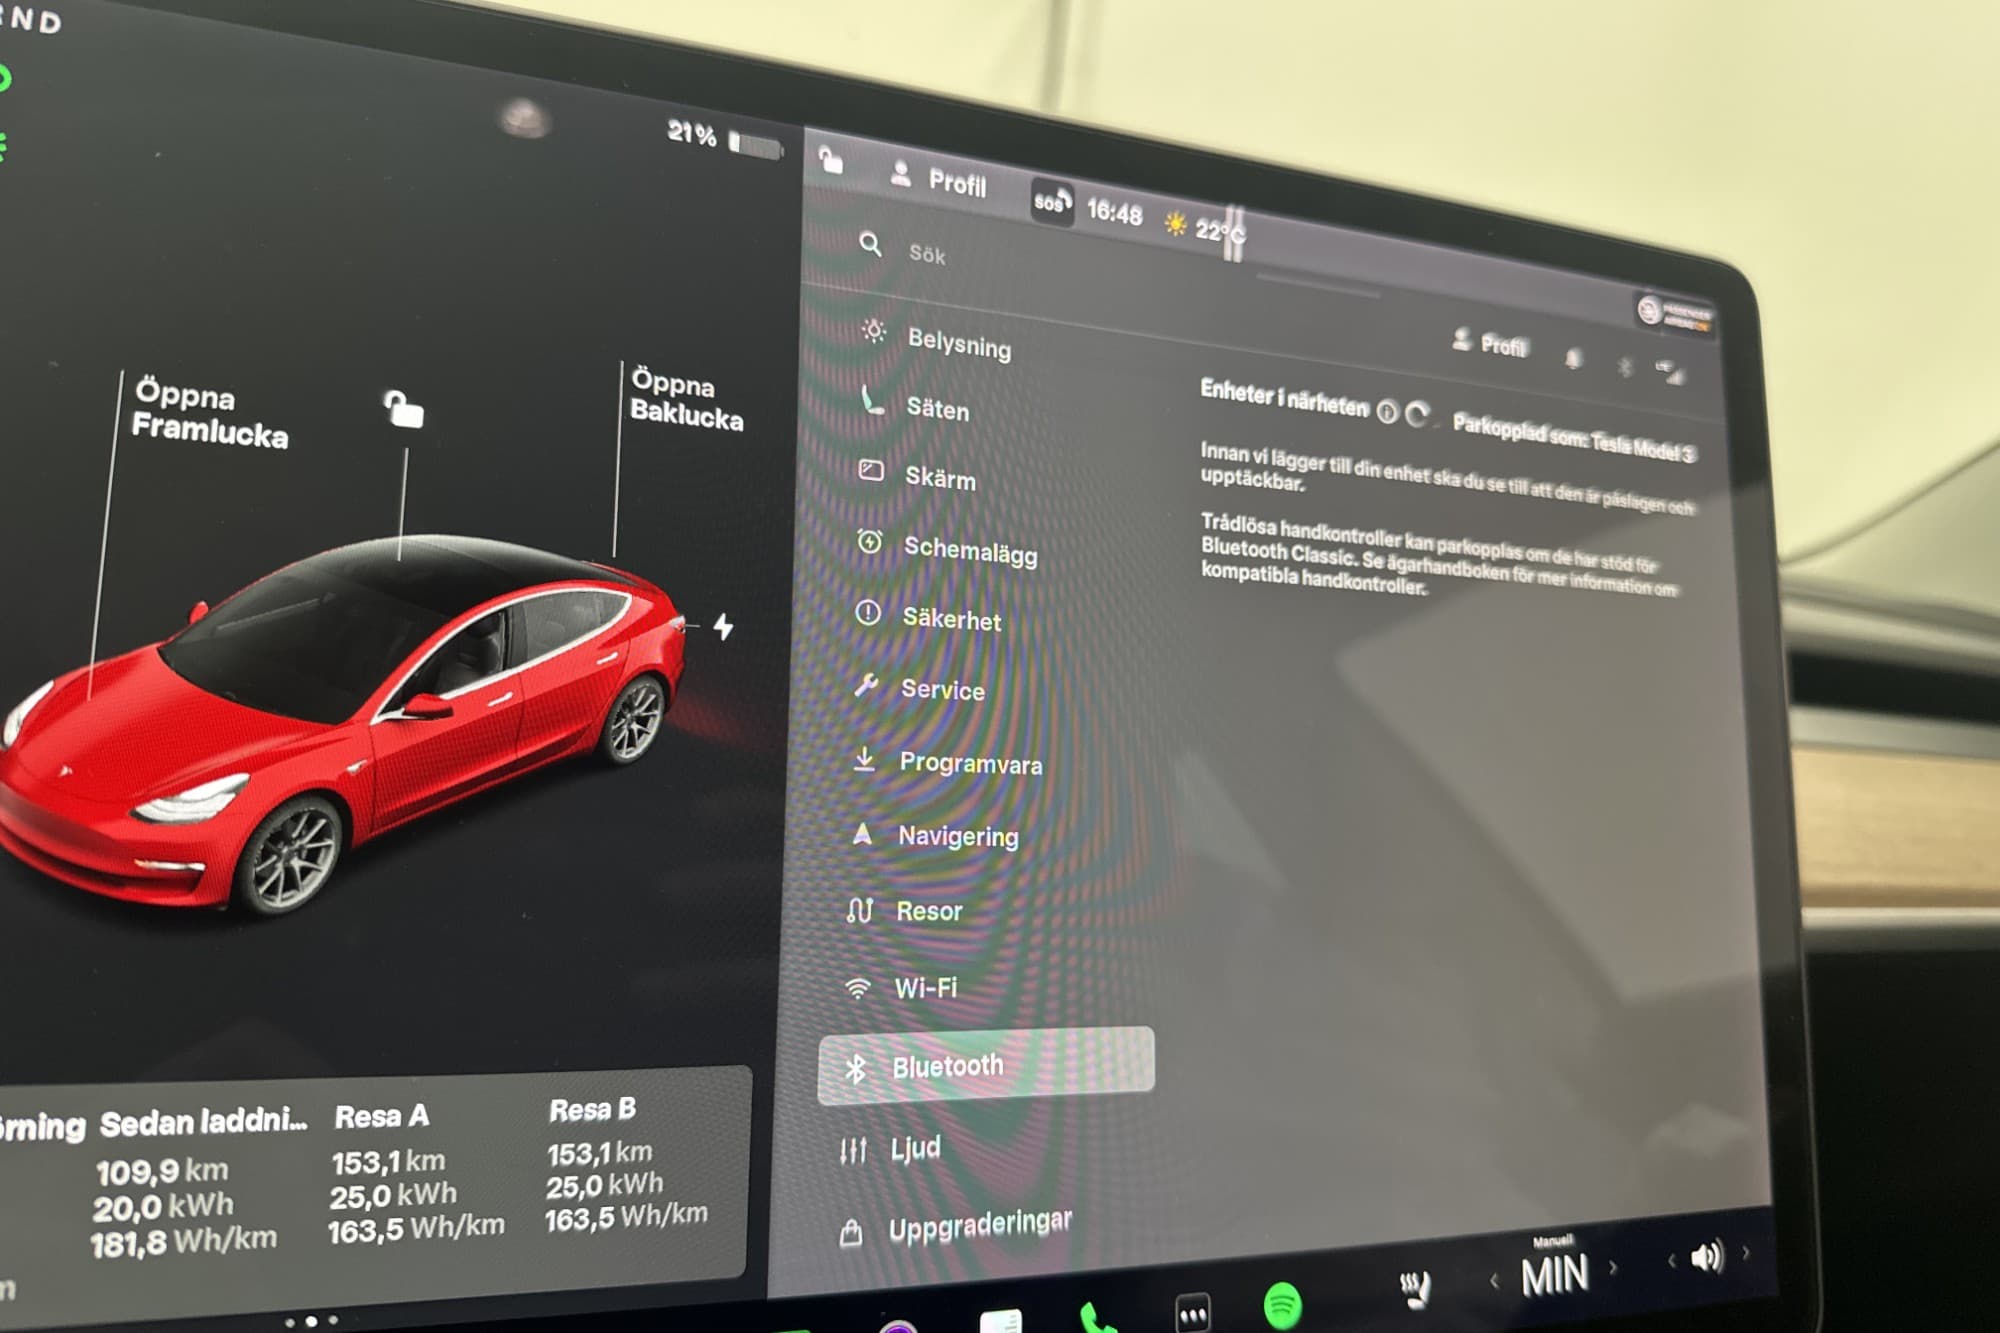Open the Uppgraderingar upgrades menu
This screenshot has height=1333, width=2000.
coord(955,1227)
